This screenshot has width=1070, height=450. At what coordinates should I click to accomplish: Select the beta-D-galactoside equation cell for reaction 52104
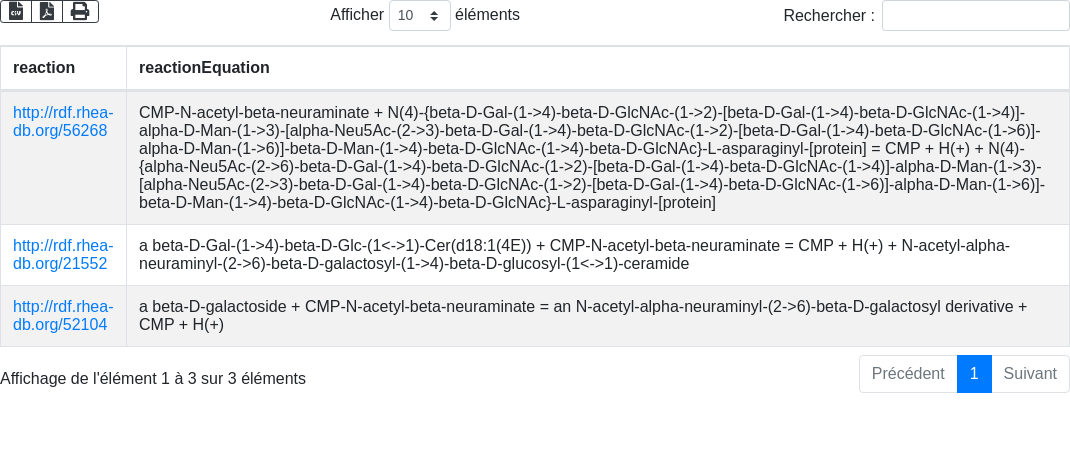click(x=598, y=315)
